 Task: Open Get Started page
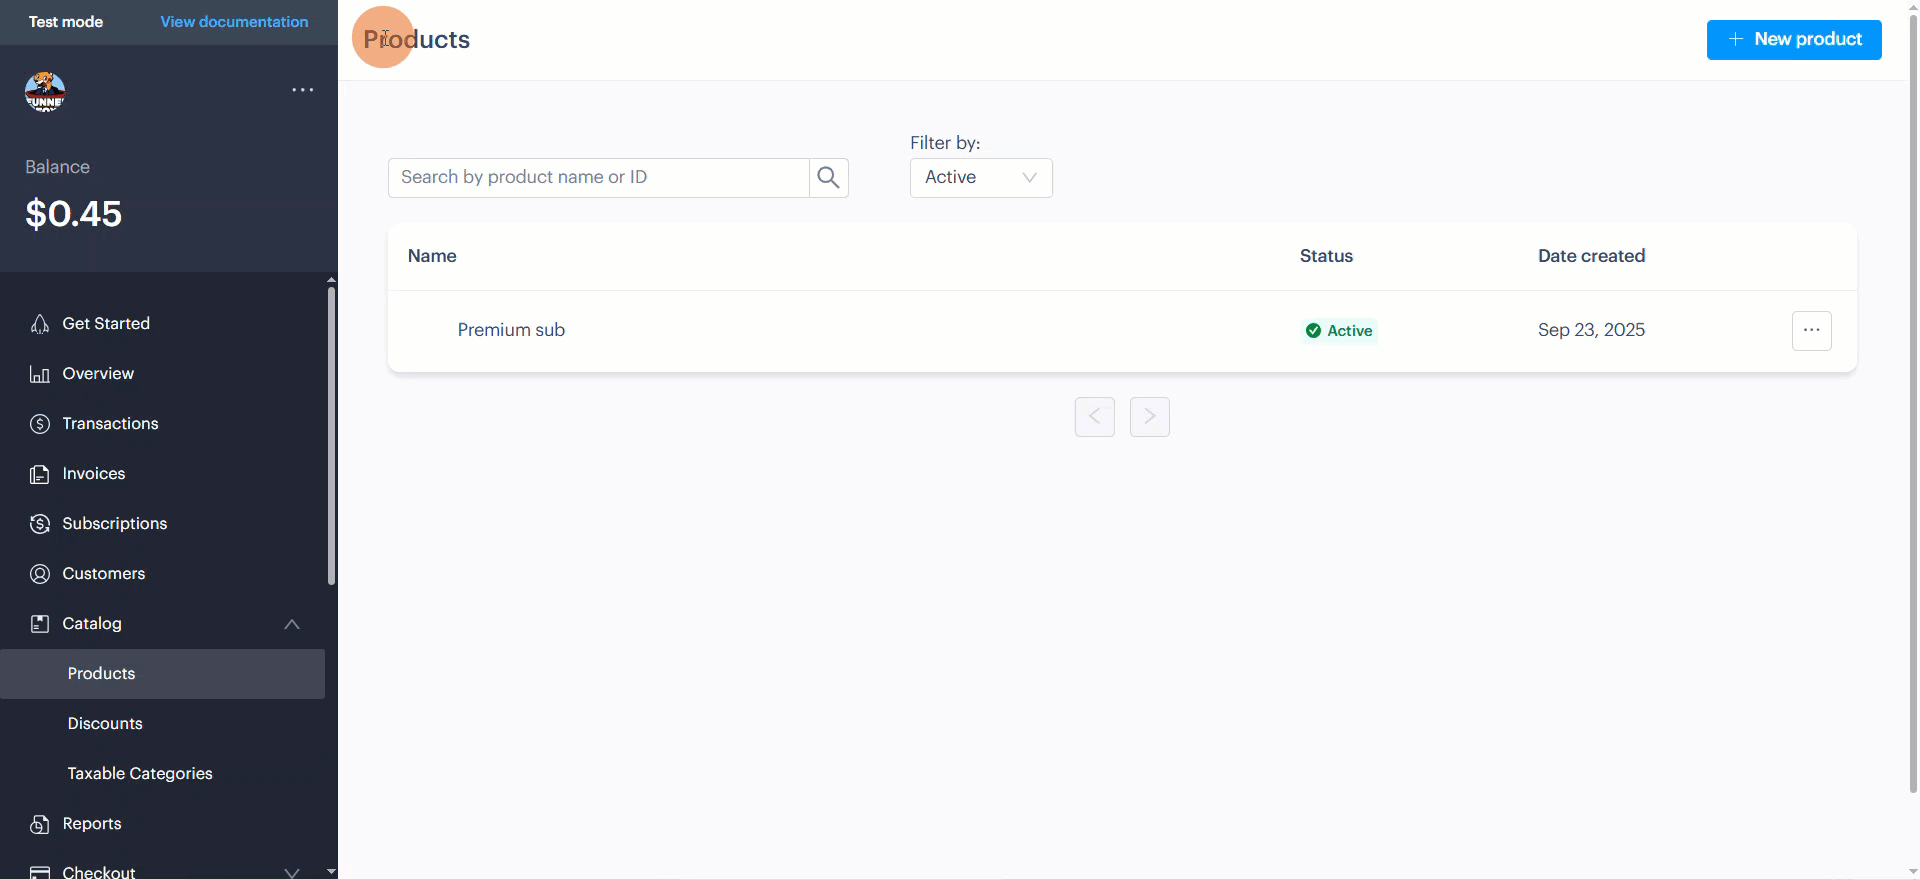point(106,324)
